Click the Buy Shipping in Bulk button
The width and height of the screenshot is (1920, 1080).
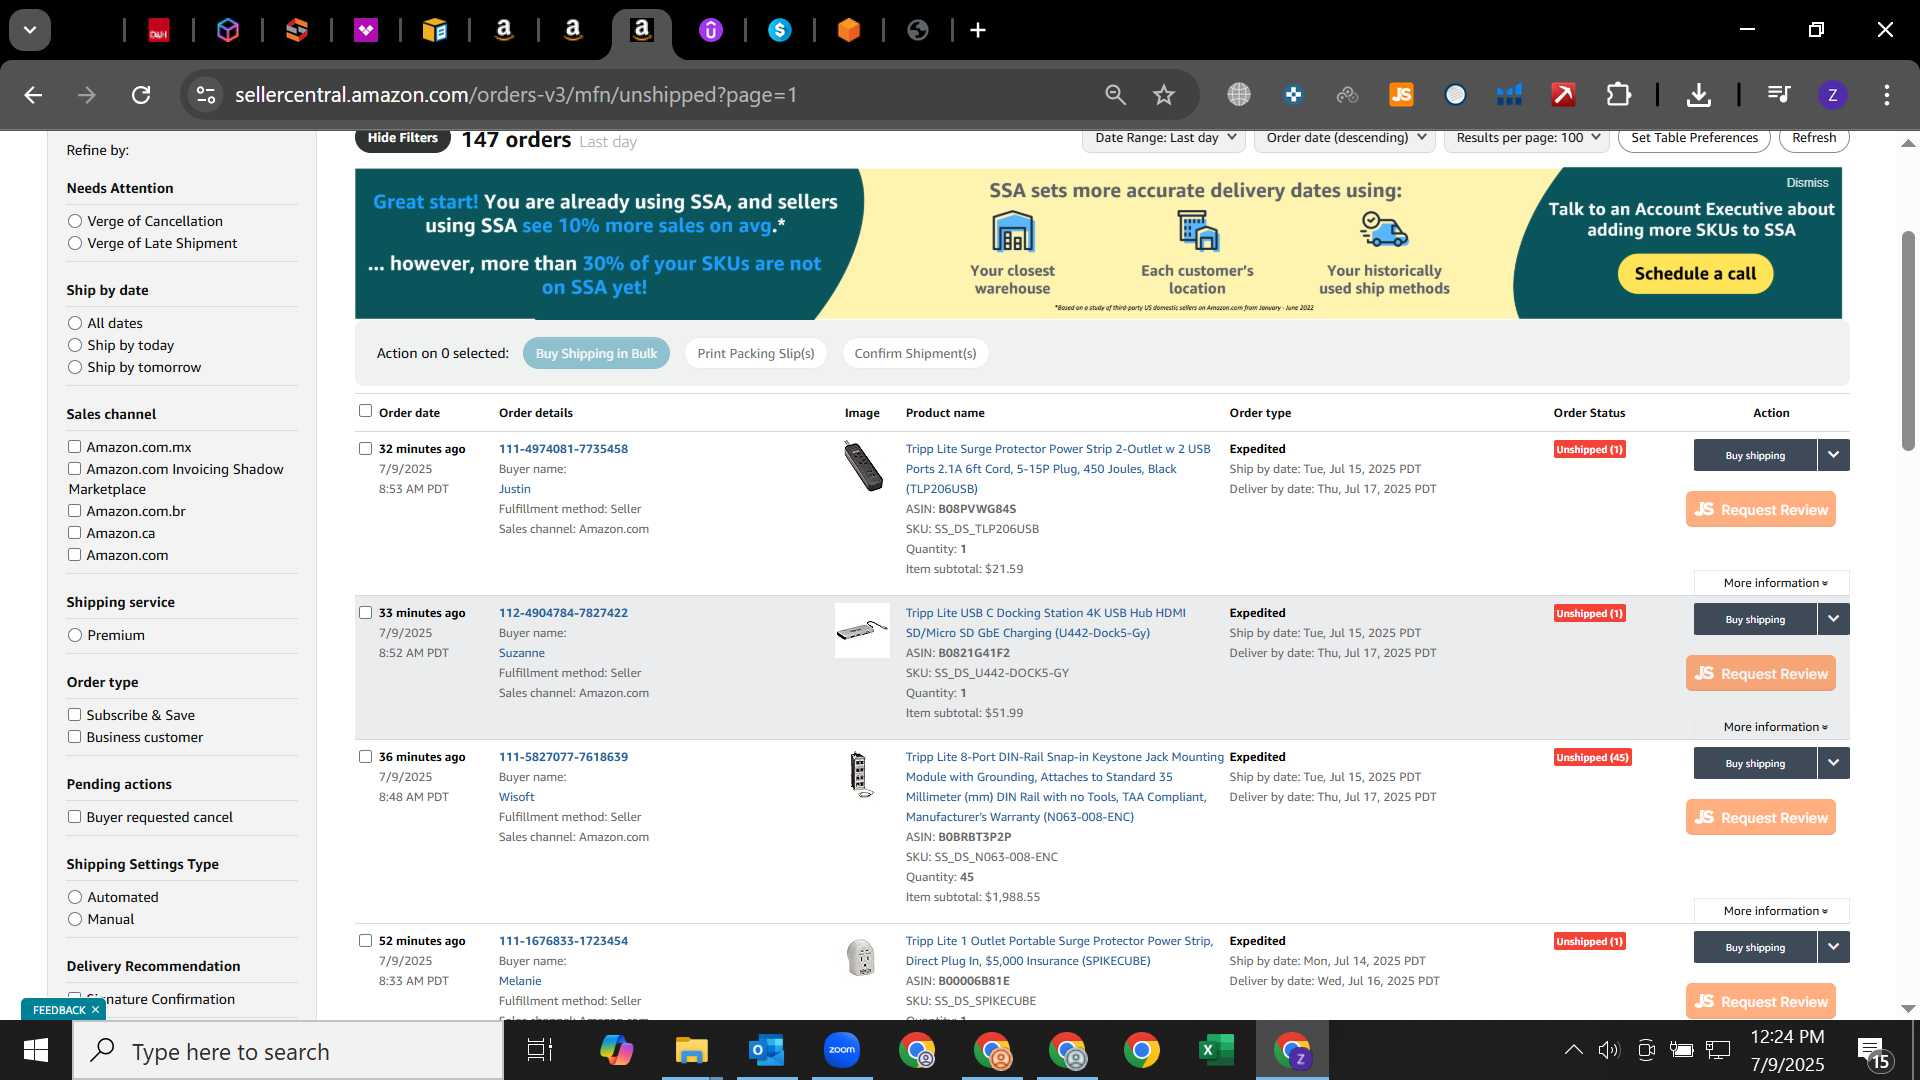pos(596,353)
